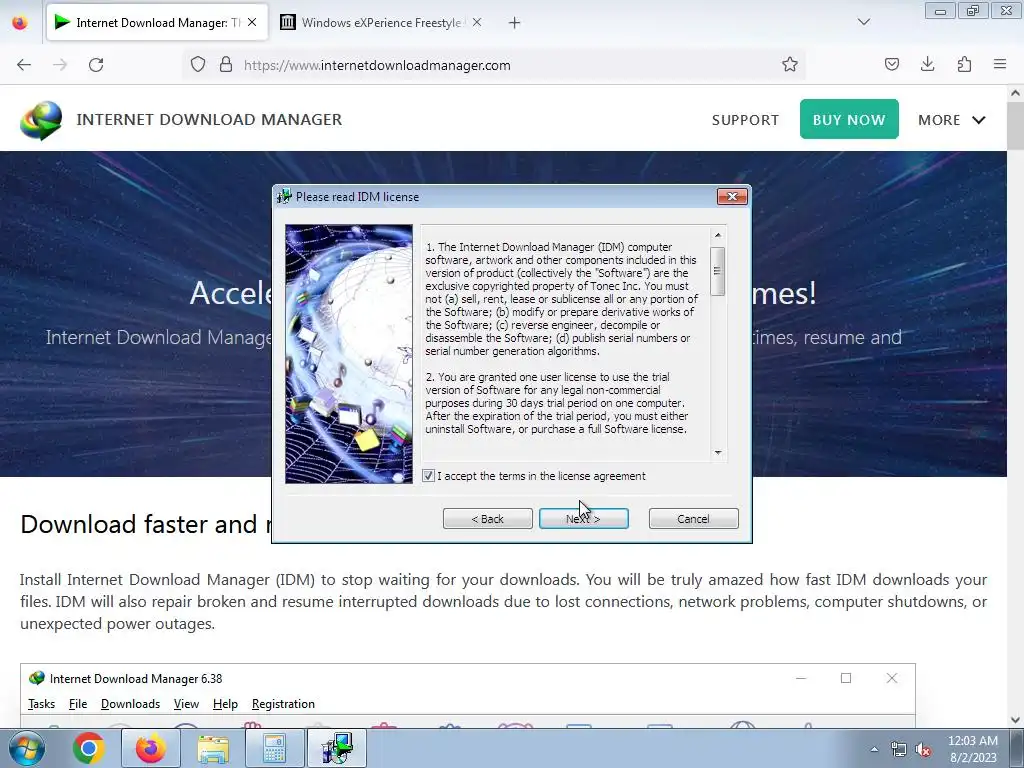Bookmark this page with the star icon
This screenshot has height=768, width=1024.
coord(790,64)
